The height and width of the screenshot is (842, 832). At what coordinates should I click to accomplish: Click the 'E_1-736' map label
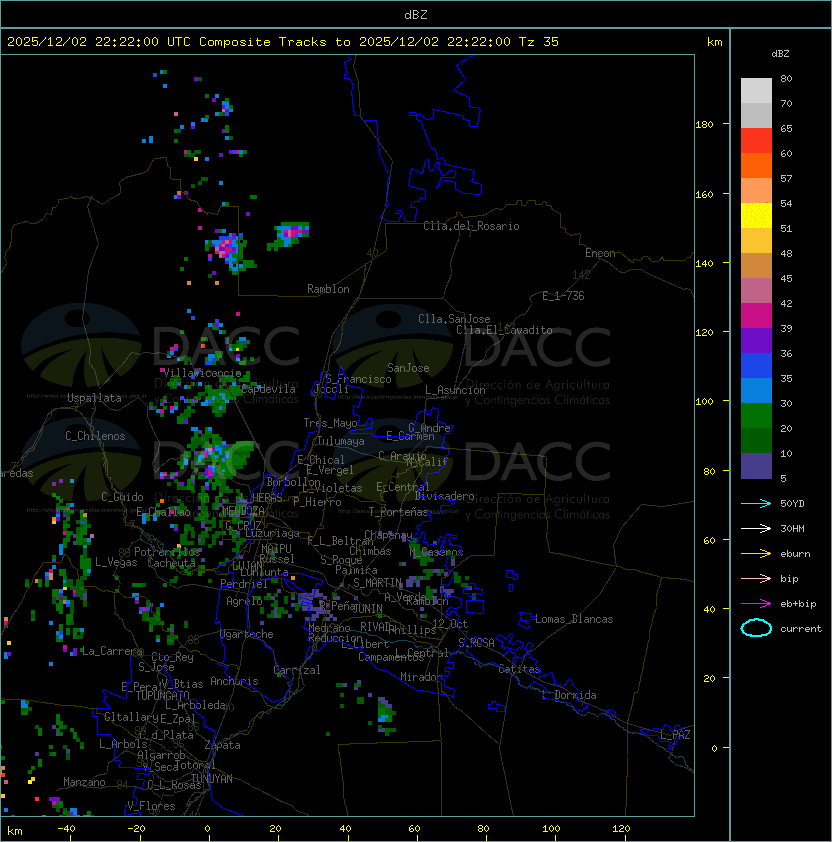click(x=563, y=296)
